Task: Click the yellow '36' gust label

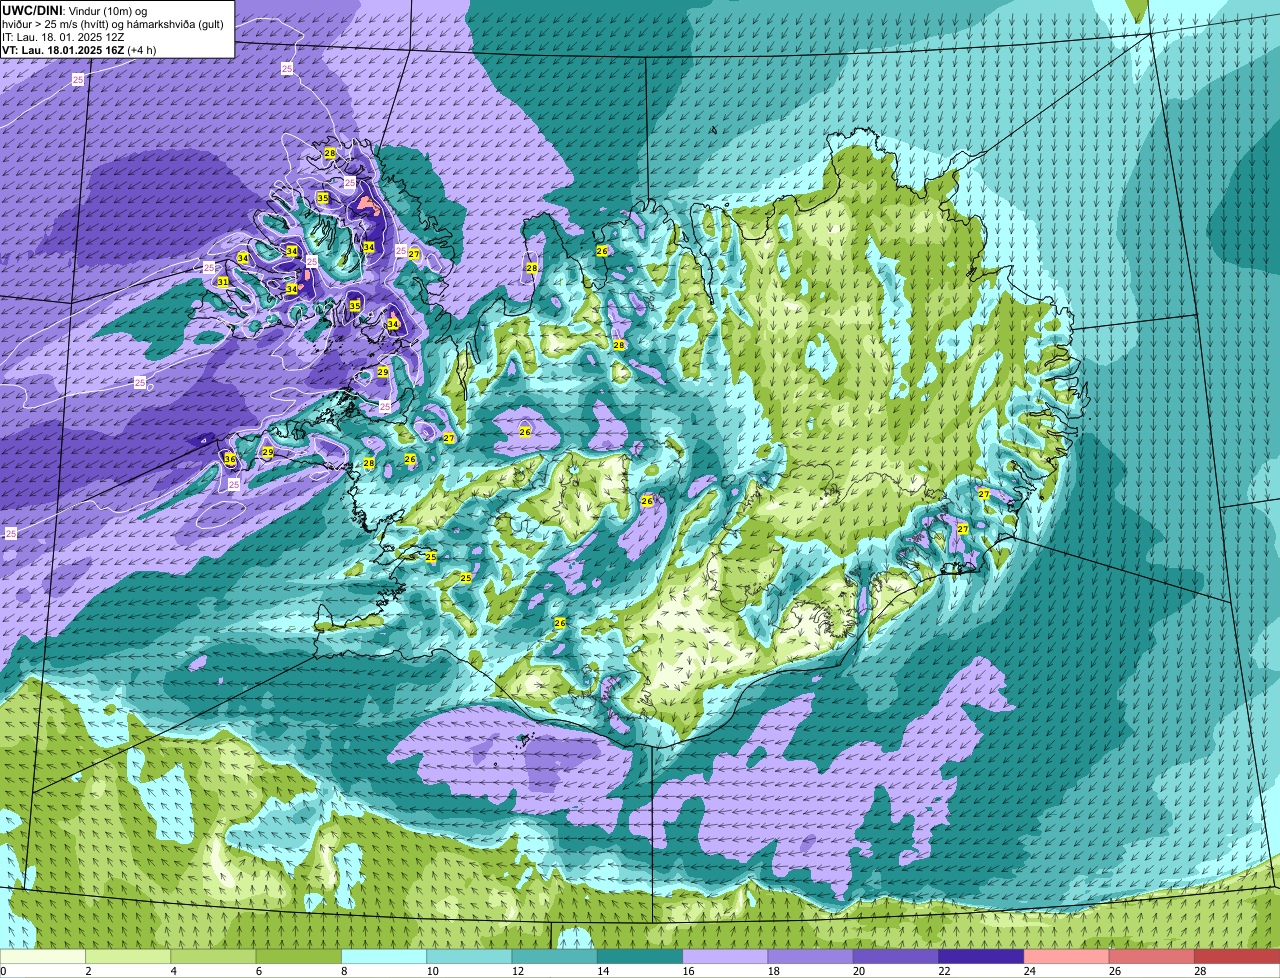Action: [230, 460]
